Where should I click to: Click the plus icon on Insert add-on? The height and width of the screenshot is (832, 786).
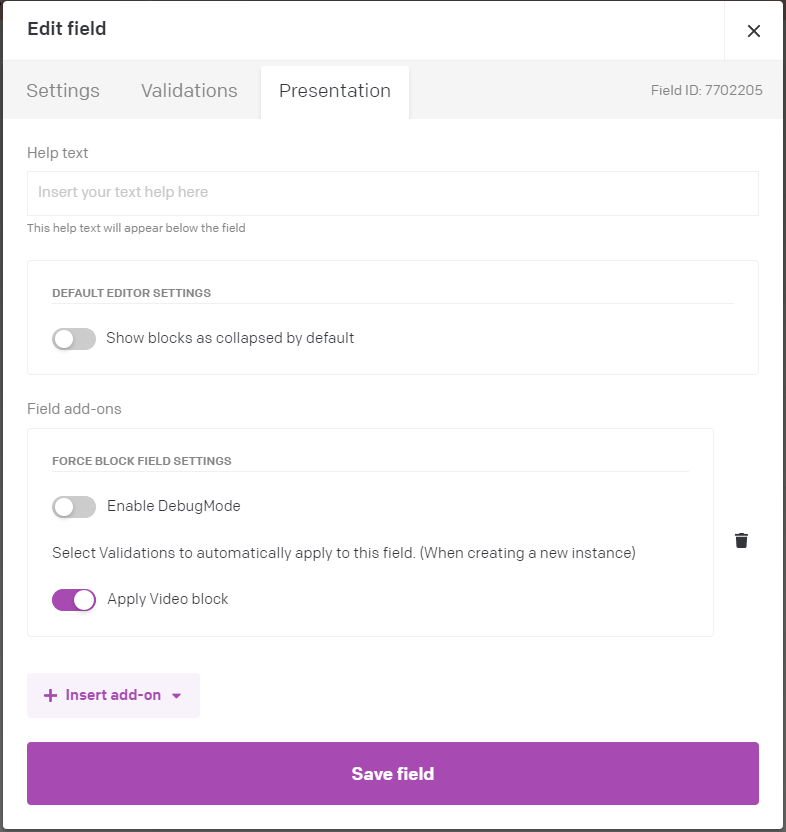click(x=50, y=696)
